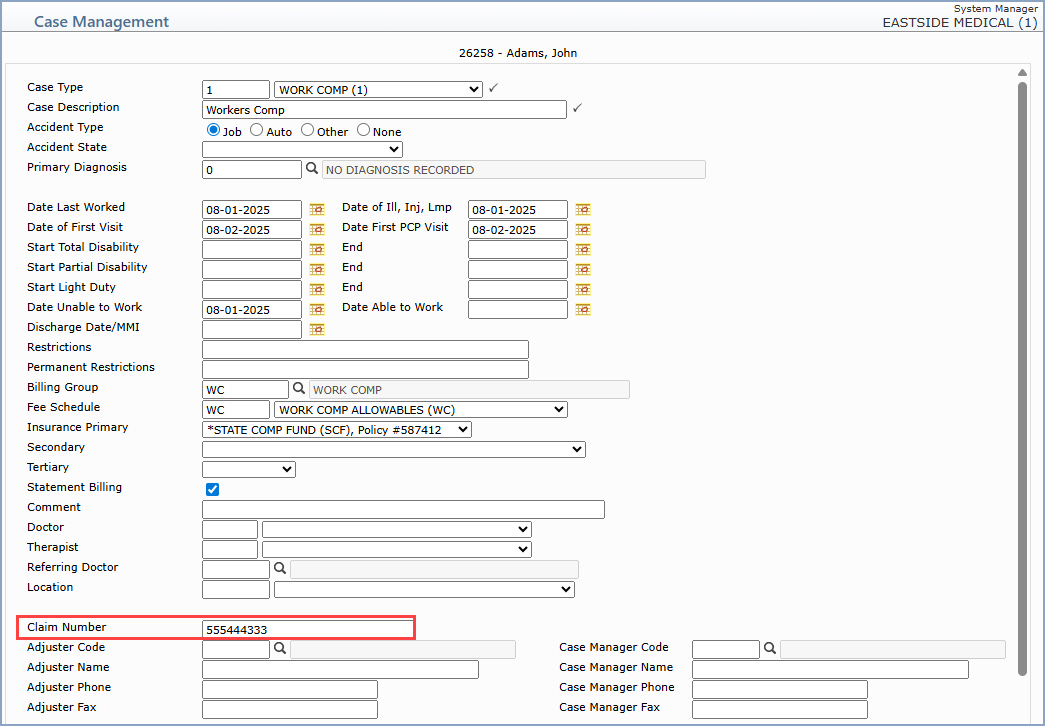1045x726 pixels.
Task: Open the Accident State dropdown
Action: point(302,149)
